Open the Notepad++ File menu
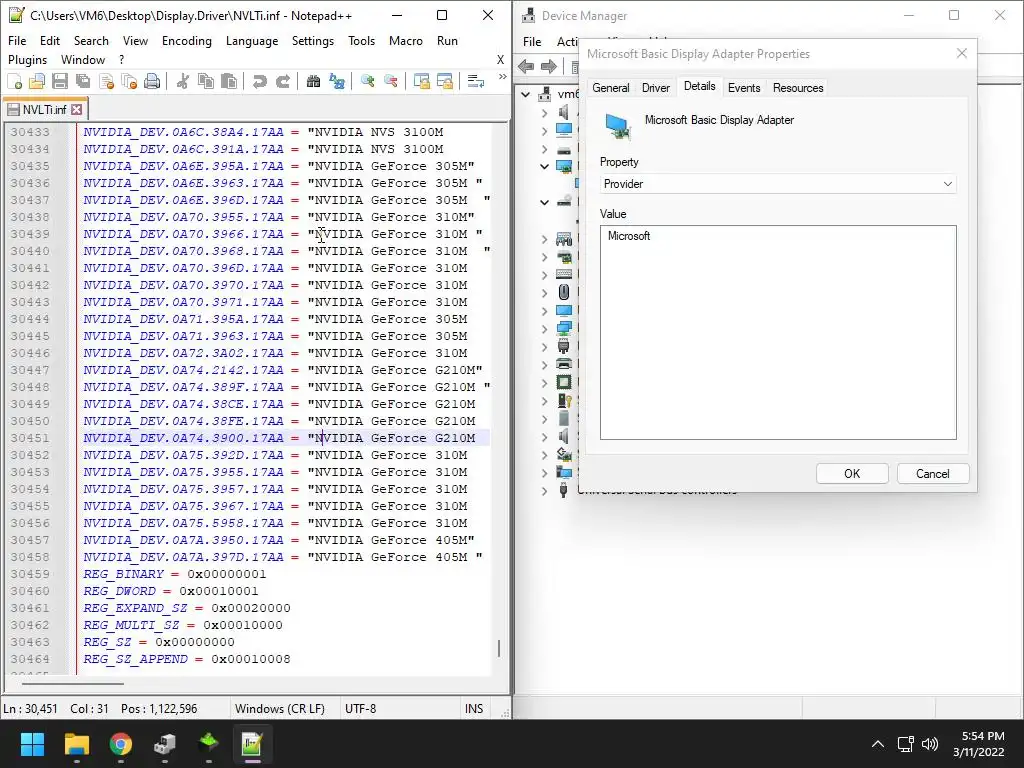 (17, 40)
